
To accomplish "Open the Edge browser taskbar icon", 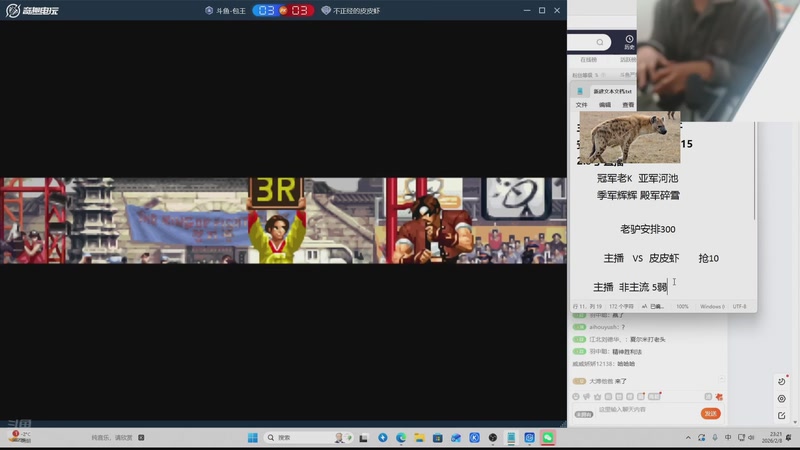I will pos(401,438).
